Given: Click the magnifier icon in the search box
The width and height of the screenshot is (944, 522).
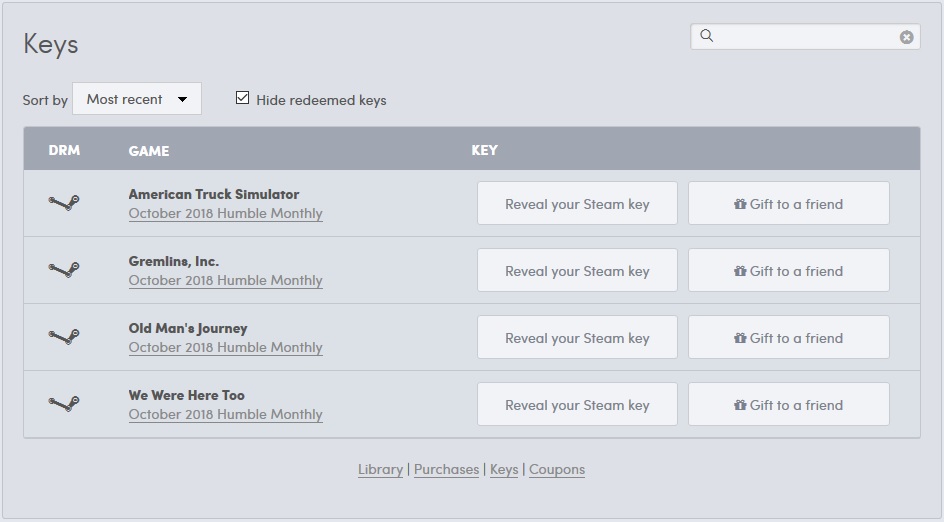Looking at the screenshot, I should tap(707, 36).
